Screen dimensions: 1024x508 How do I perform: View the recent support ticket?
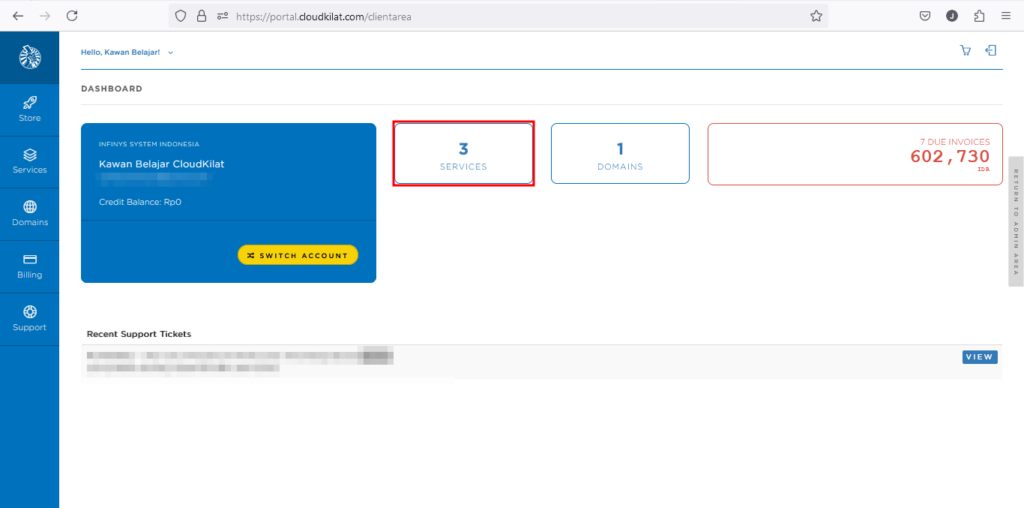click(979, 357)
